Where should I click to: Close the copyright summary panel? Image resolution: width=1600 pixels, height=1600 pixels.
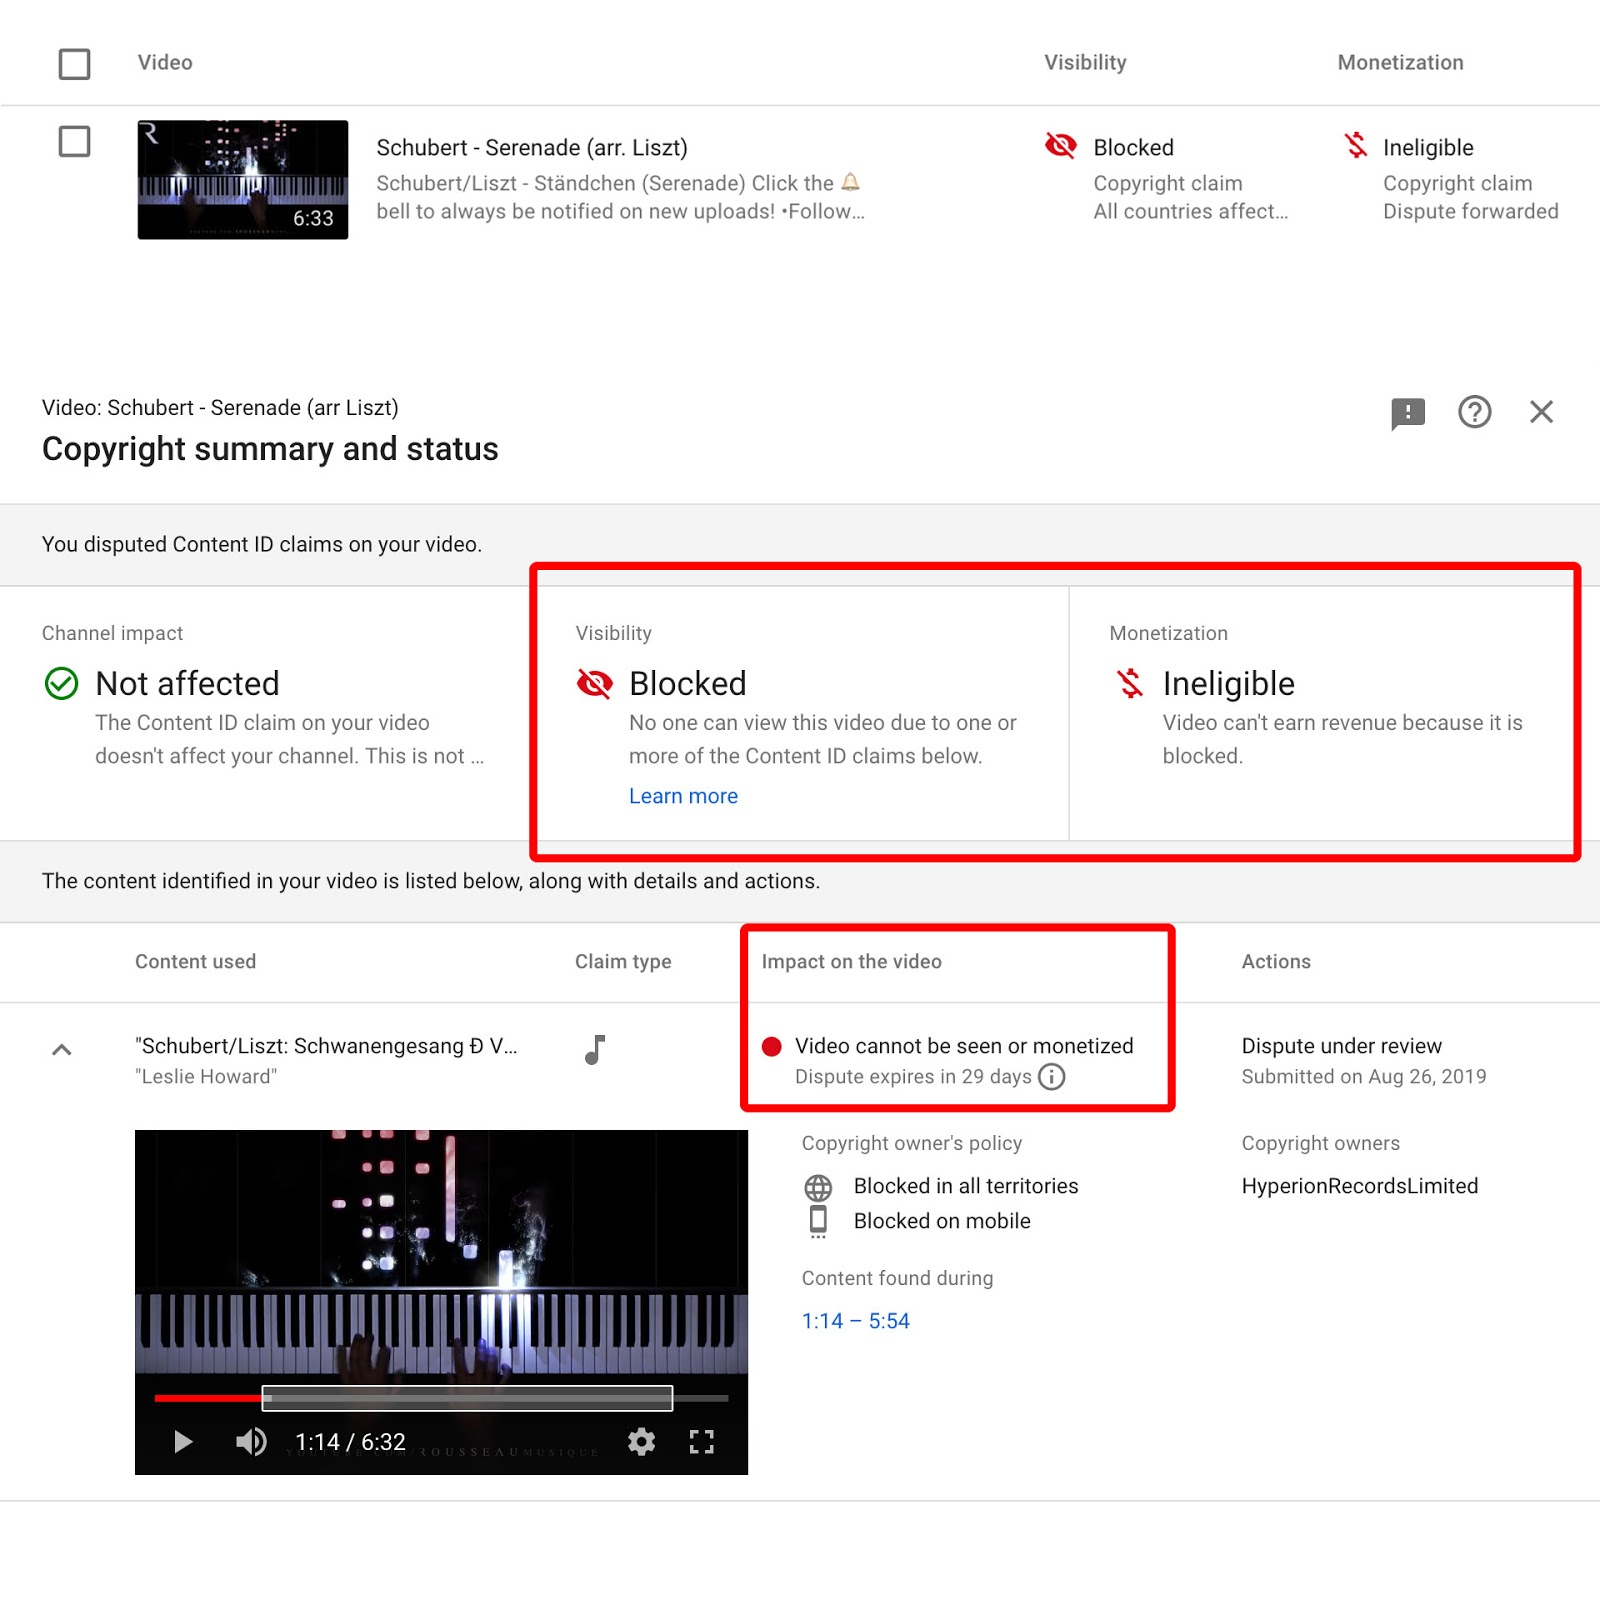pos(1541,412)
